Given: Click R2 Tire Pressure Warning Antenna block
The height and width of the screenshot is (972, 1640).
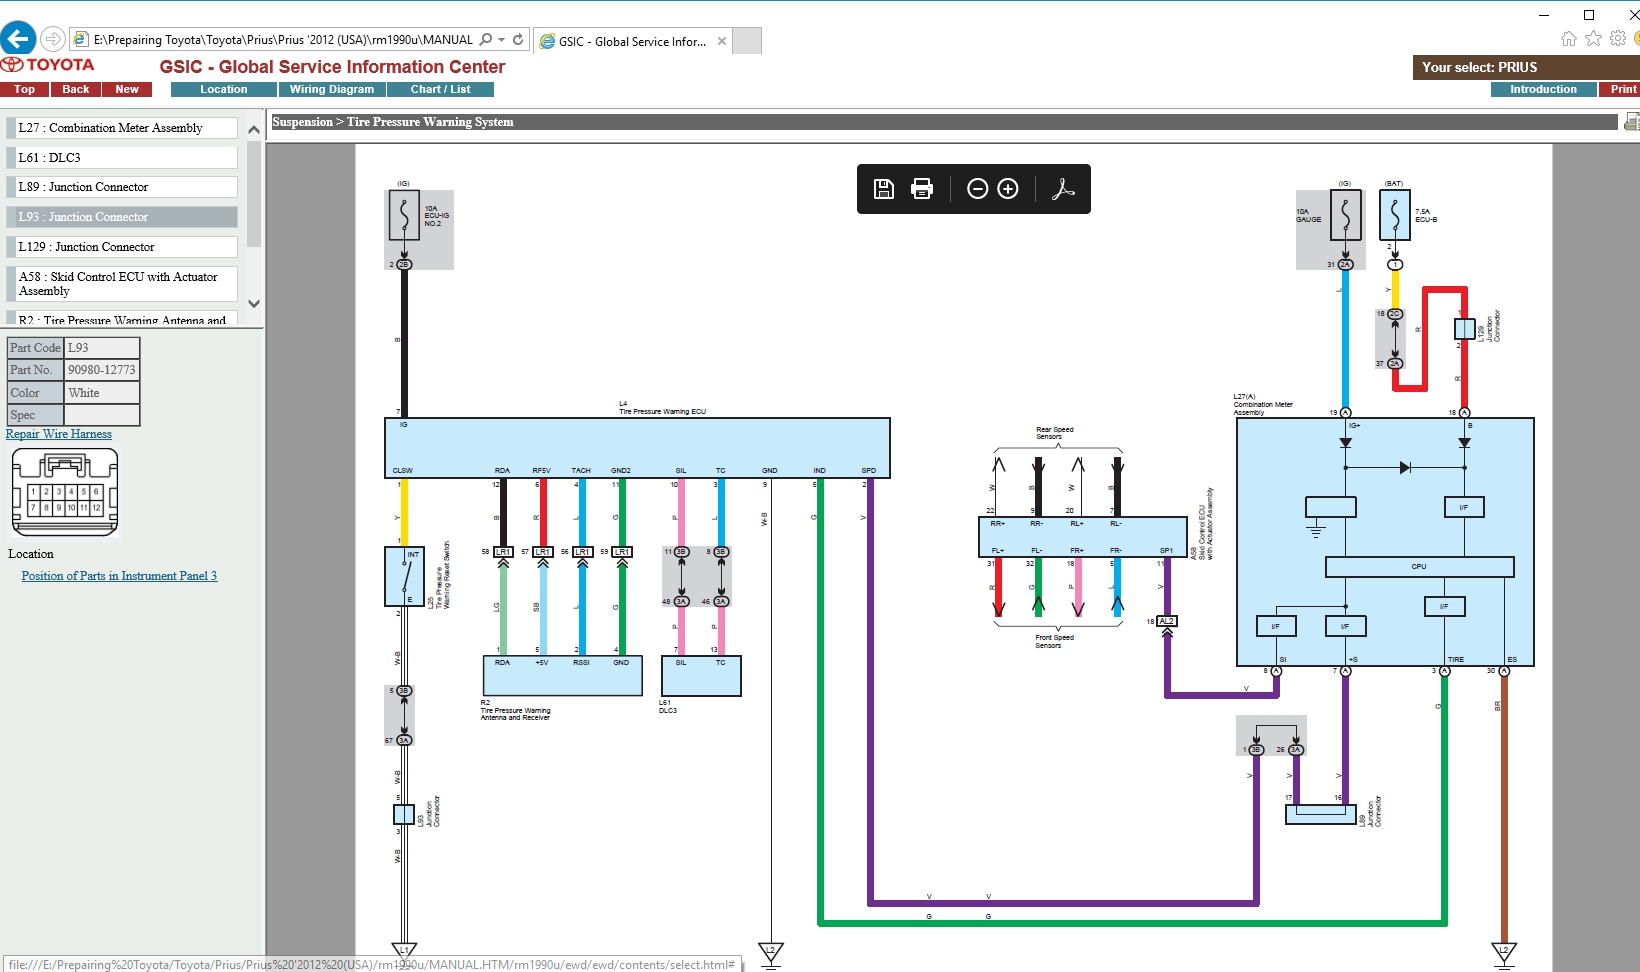Looking at the screenshot, I should coord(562,676).
